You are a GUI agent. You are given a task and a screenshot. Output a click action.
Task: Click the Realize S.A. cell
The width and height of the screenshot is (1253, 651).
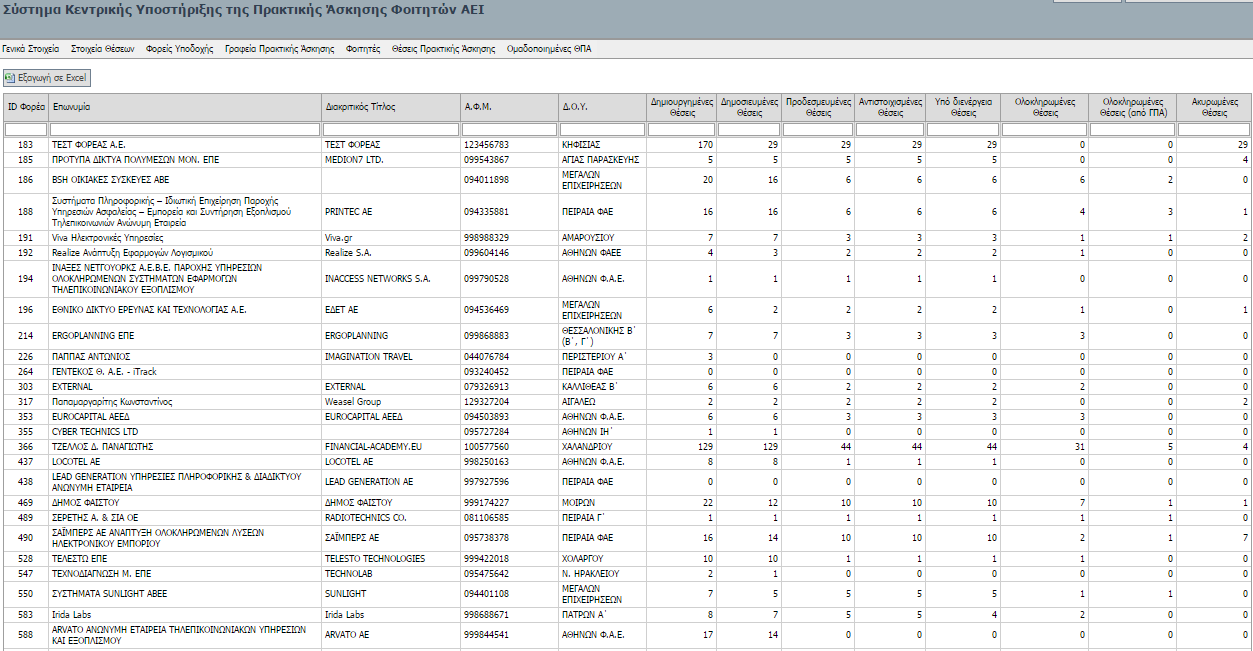[x=391, y=253]
